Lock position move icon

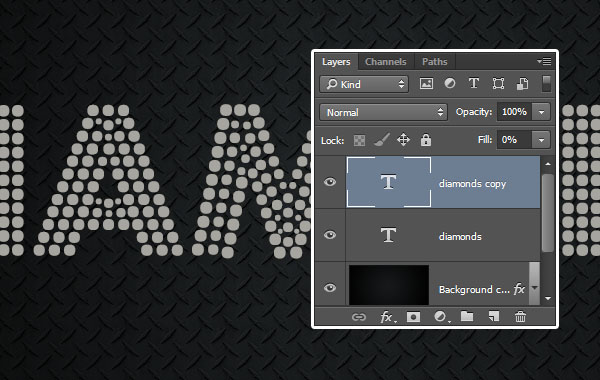pos(403,140)
